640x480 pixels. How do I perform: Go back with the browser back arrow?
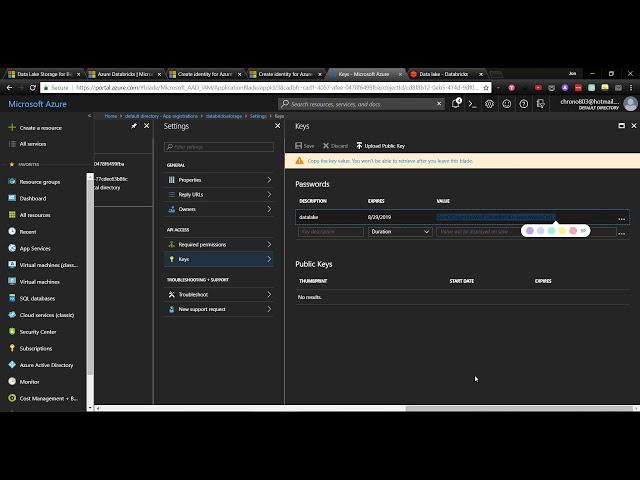click(x=9, y=87)
